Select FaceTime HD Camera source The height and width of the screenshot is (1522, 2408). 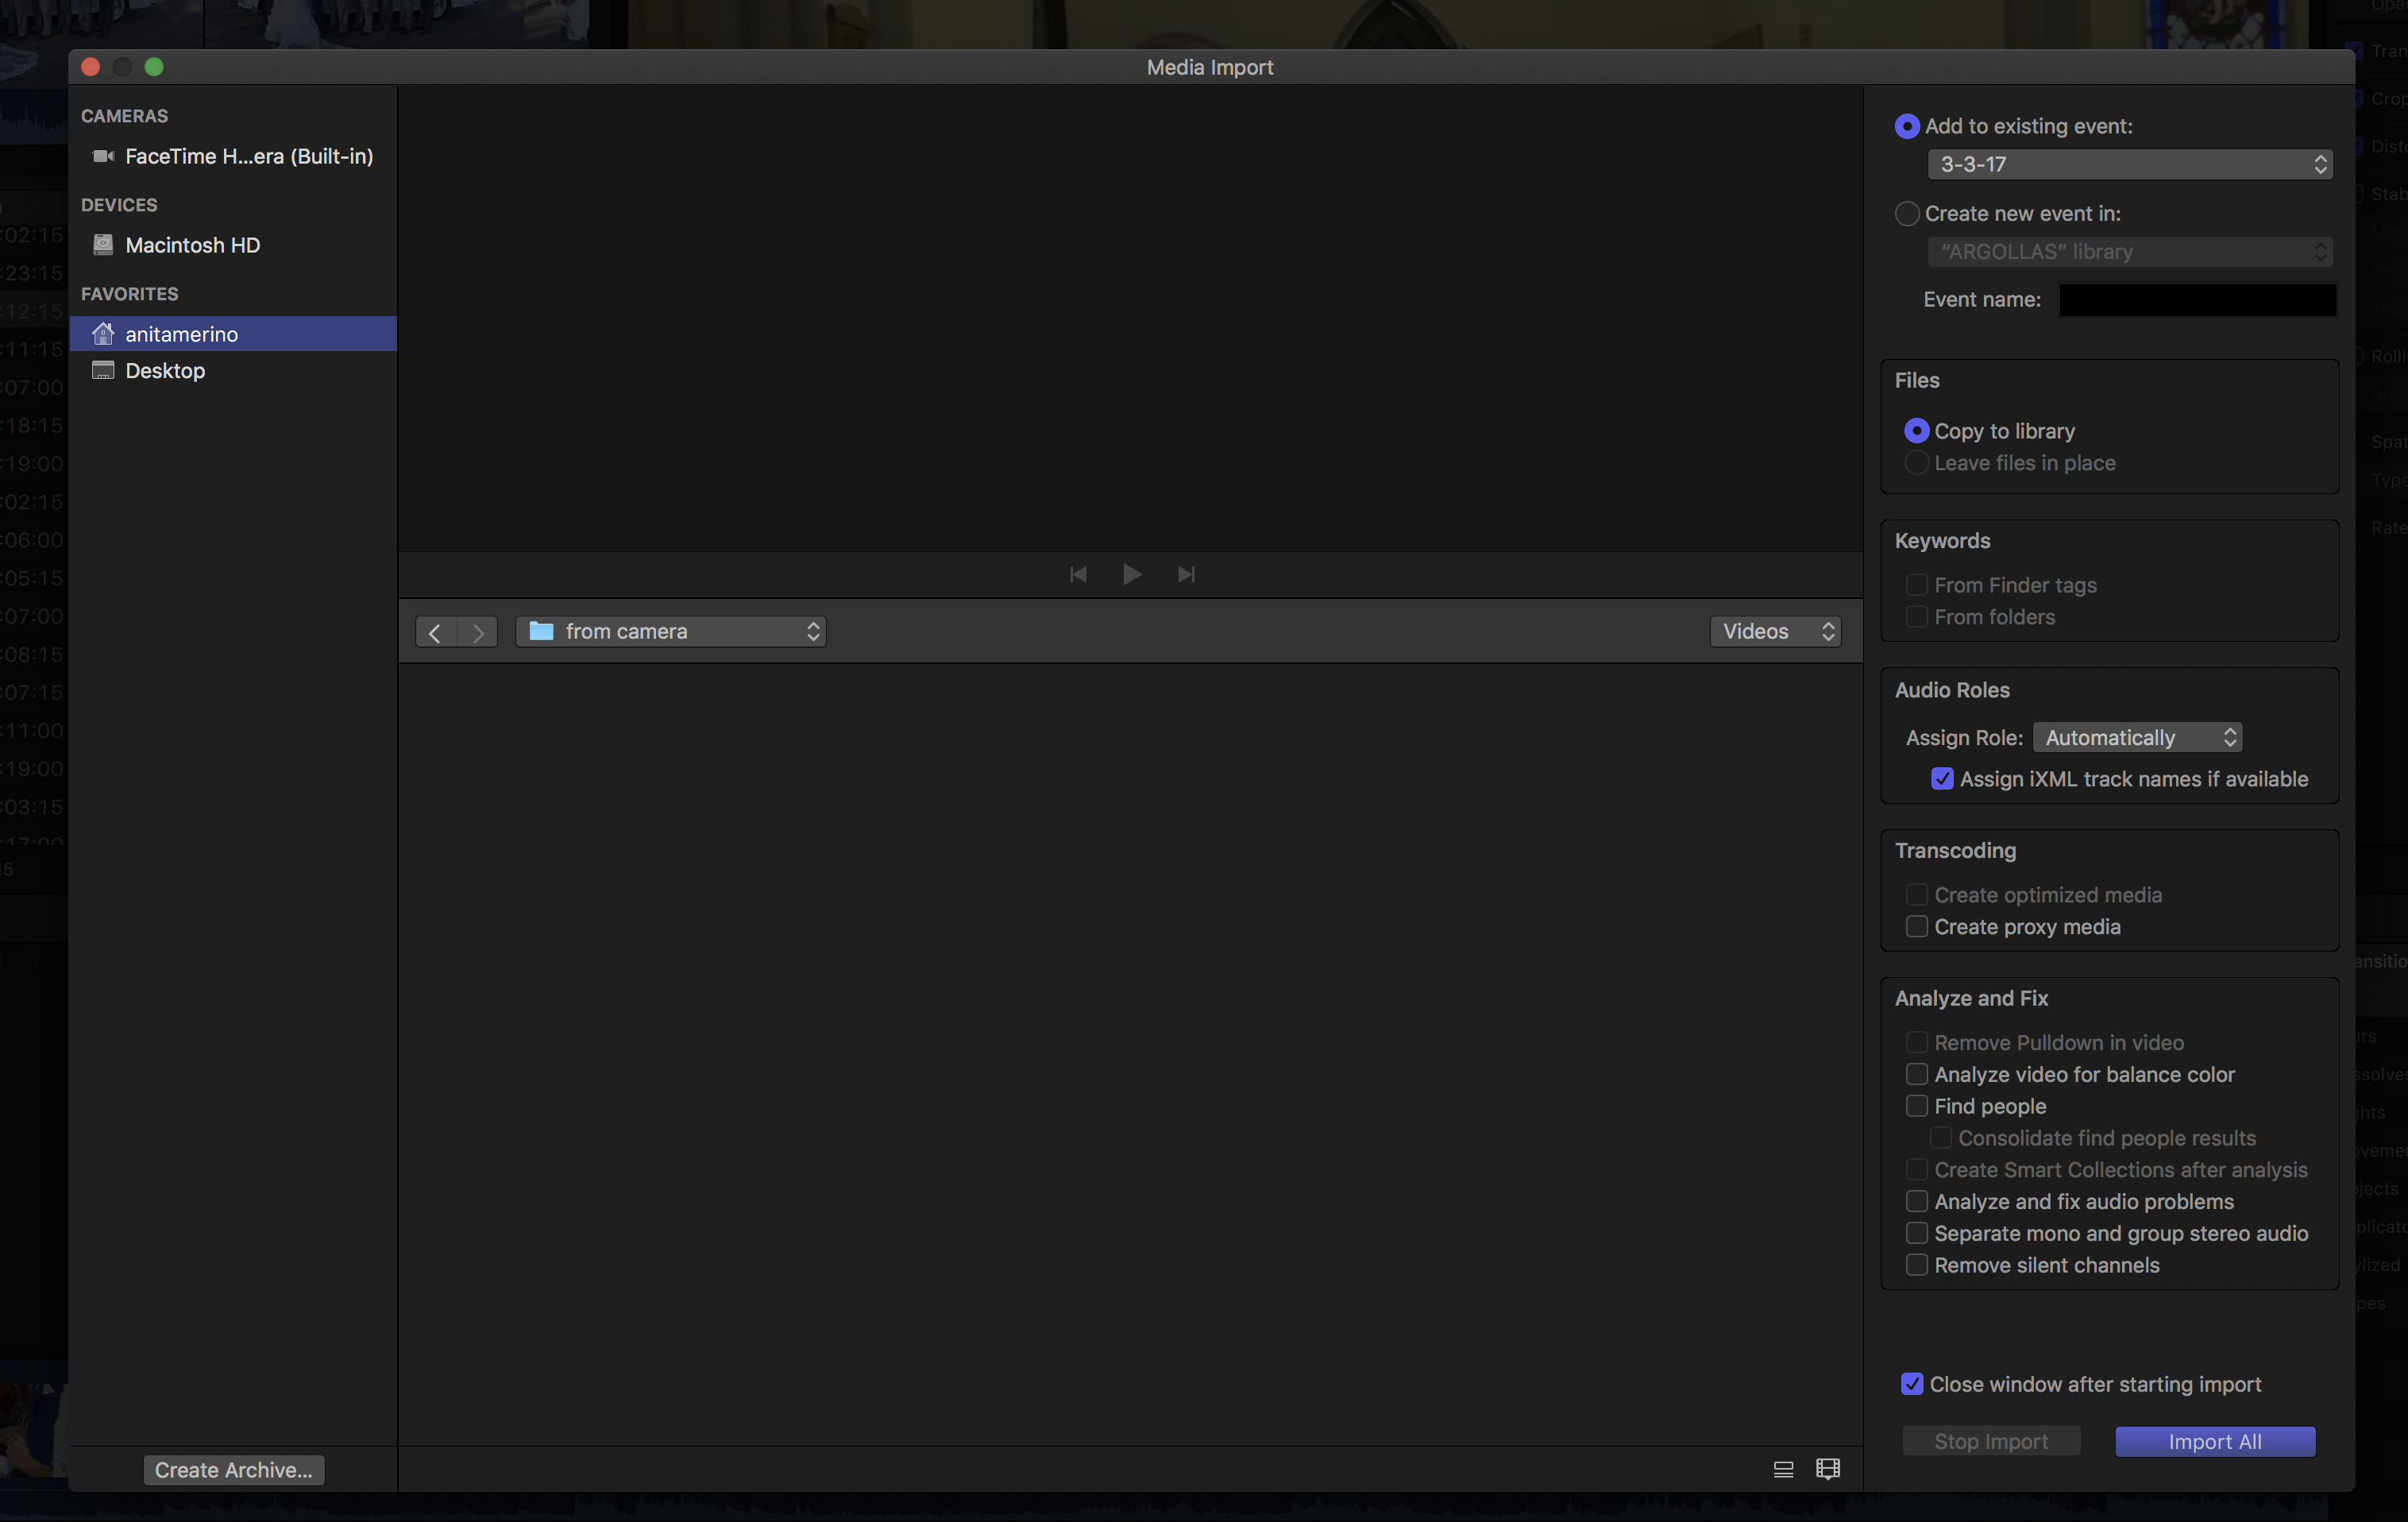pos(248,156)
